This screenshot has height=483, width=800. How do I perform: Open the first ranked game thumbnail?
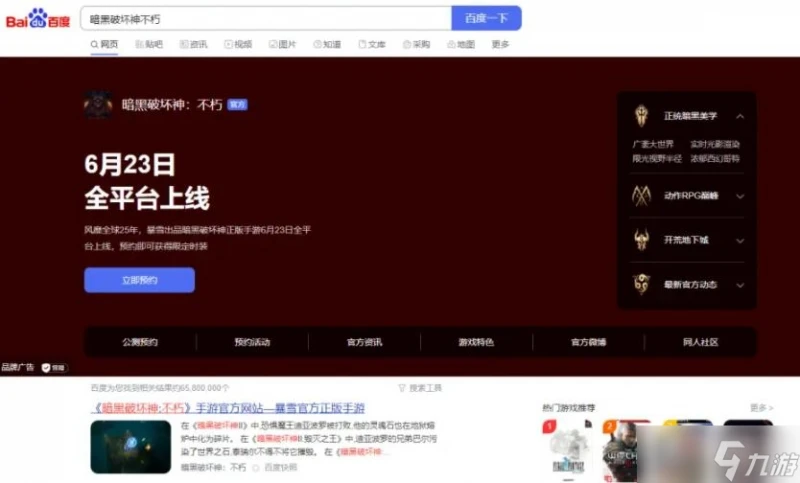click(x=568, y=449)
